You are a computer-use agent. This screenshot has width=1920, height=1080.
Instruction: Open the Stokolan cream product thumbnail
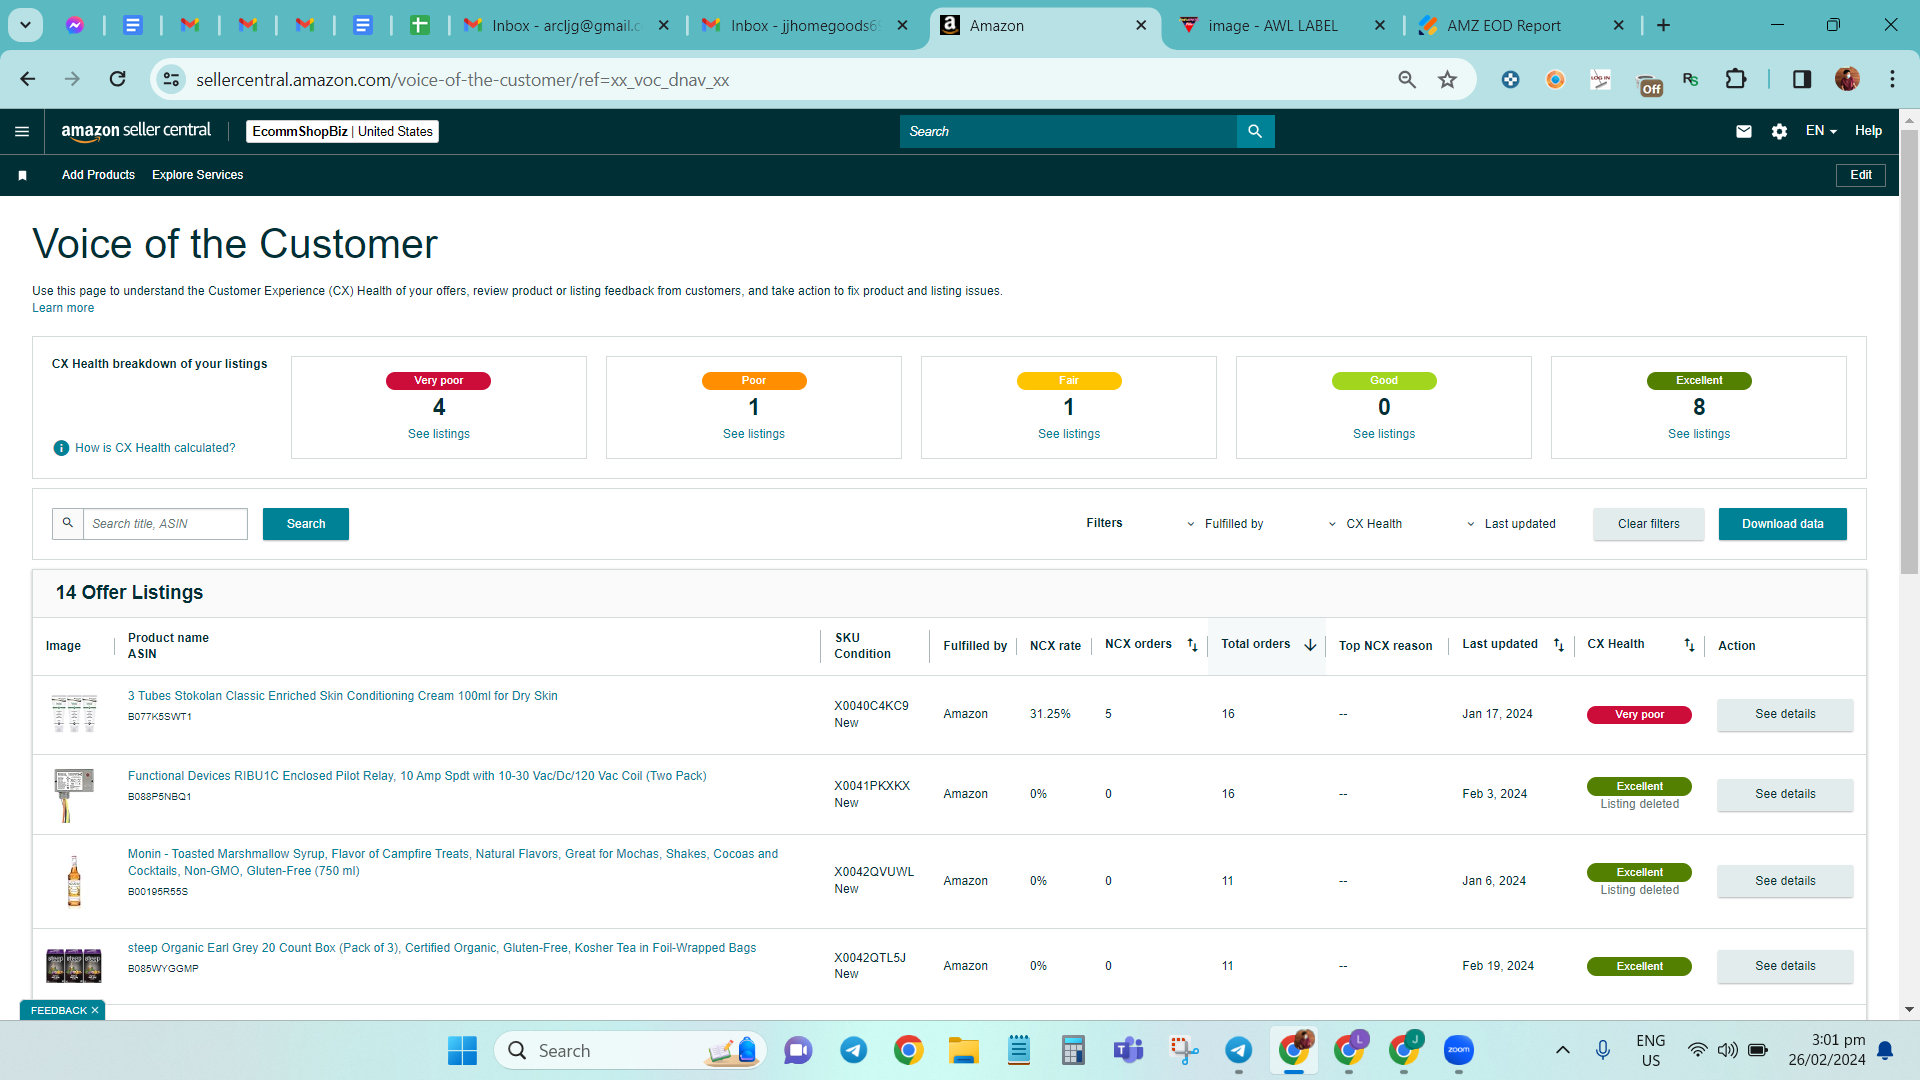(x=74, y=714)
